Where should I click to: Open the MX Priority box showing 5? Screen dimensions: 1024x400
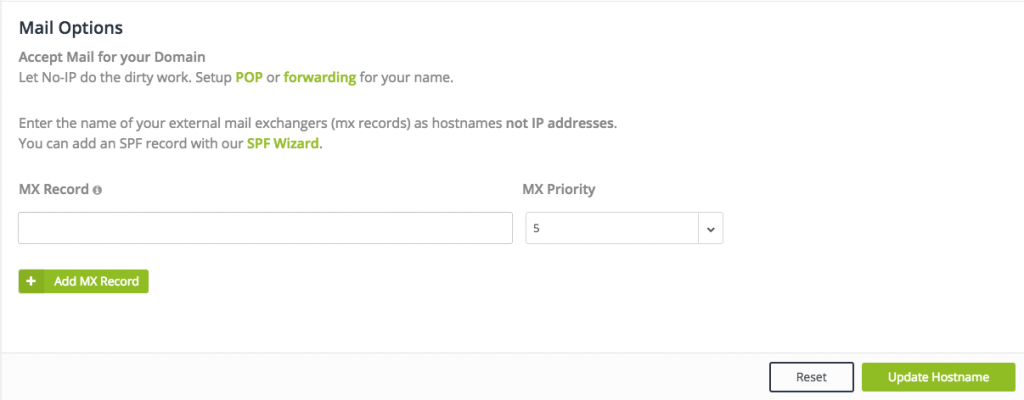624,228
